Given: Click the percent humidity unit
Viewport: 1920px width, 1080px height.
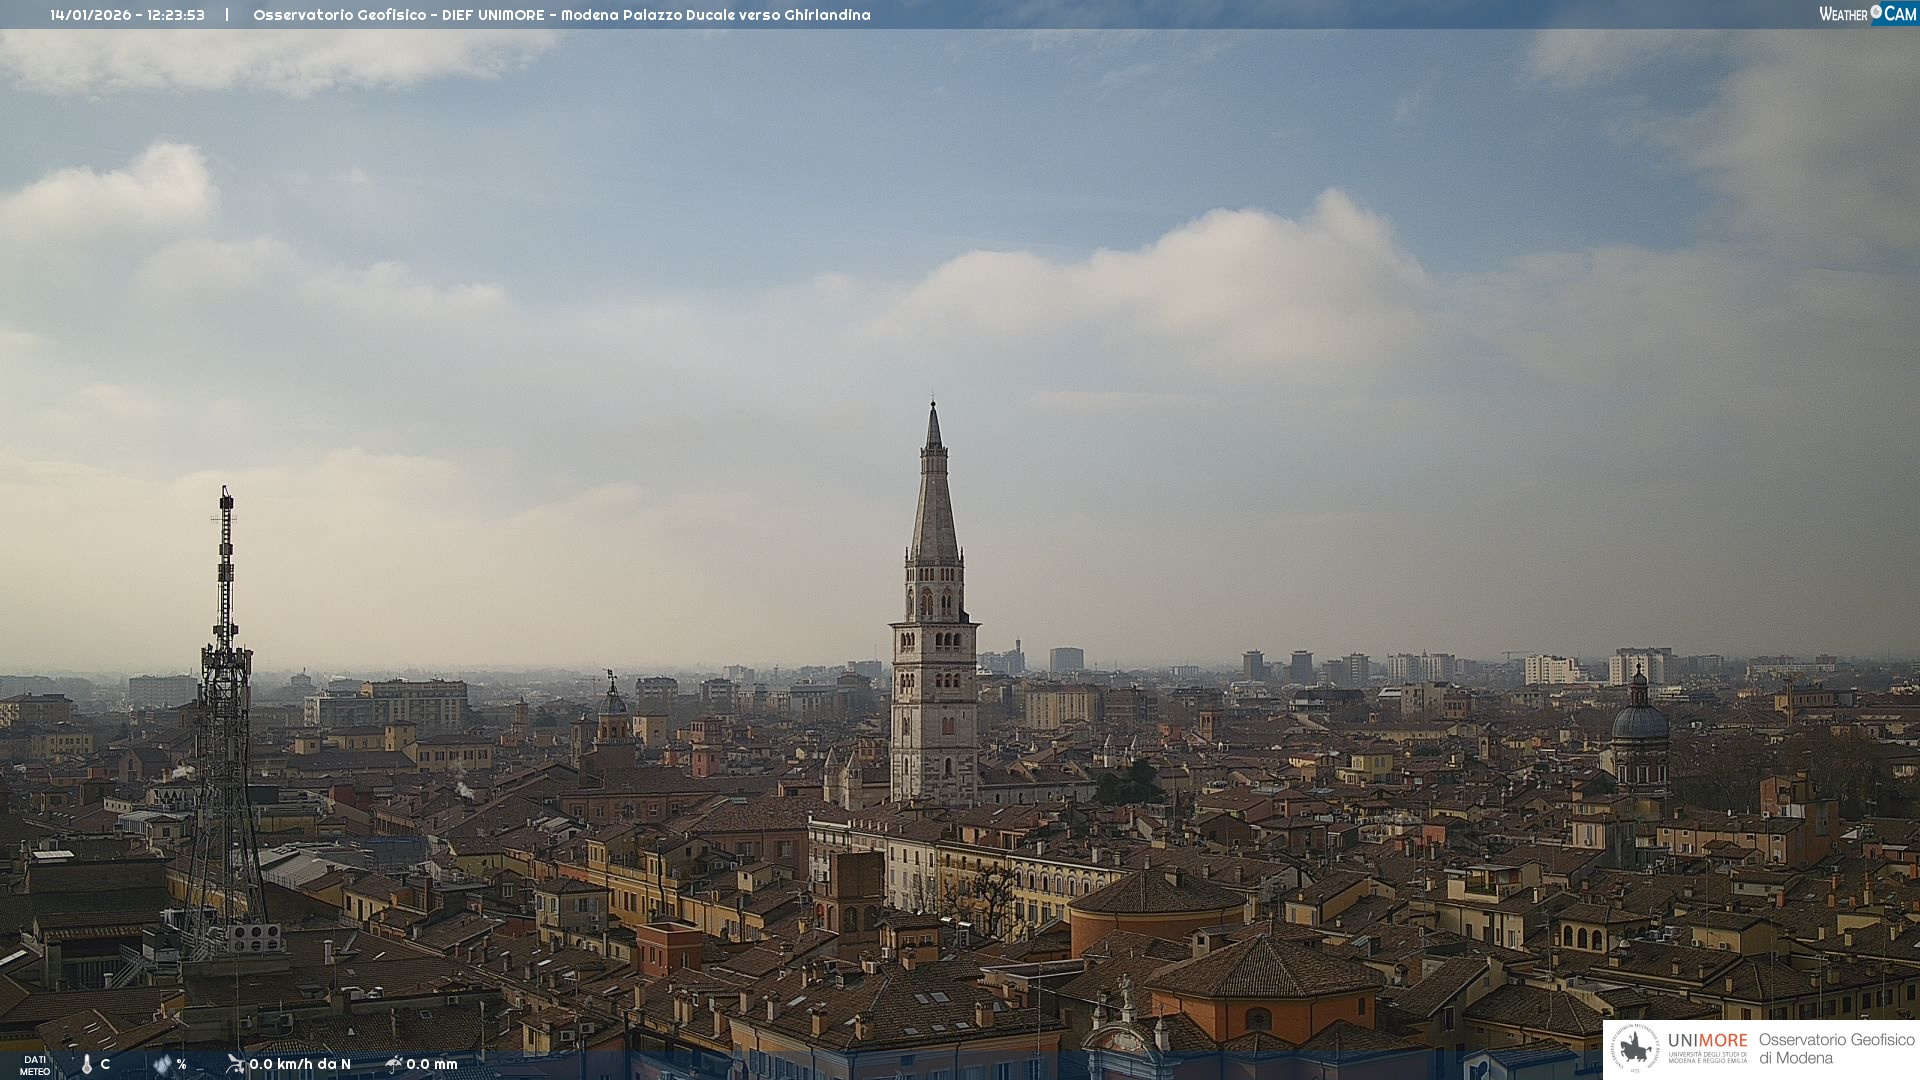Looking at the screenshot, I should [181, 1064].
